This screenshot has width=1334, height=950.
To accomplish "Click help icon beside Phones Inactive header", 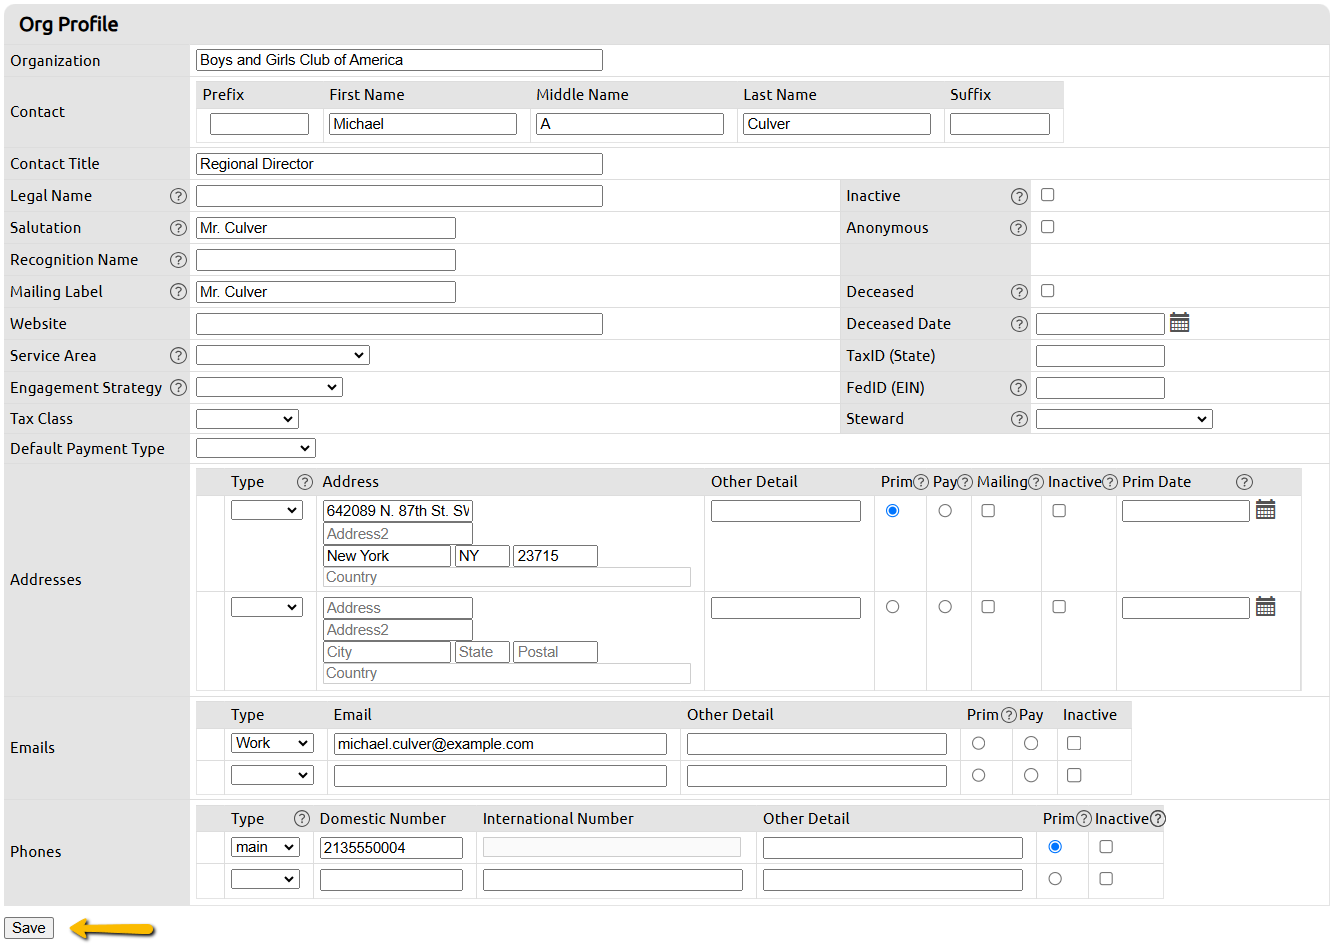I will 1158,818.
